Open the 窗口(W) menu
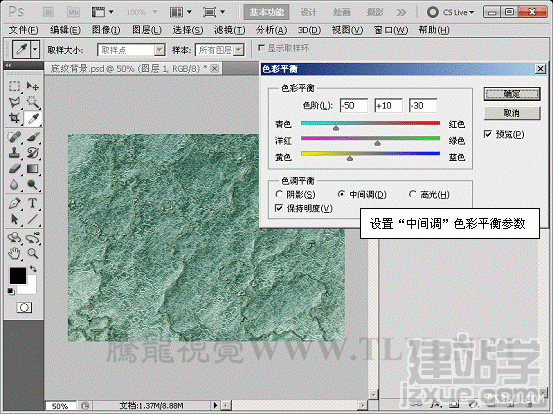The width and height of the screenshot is (553, 414). 391,30
